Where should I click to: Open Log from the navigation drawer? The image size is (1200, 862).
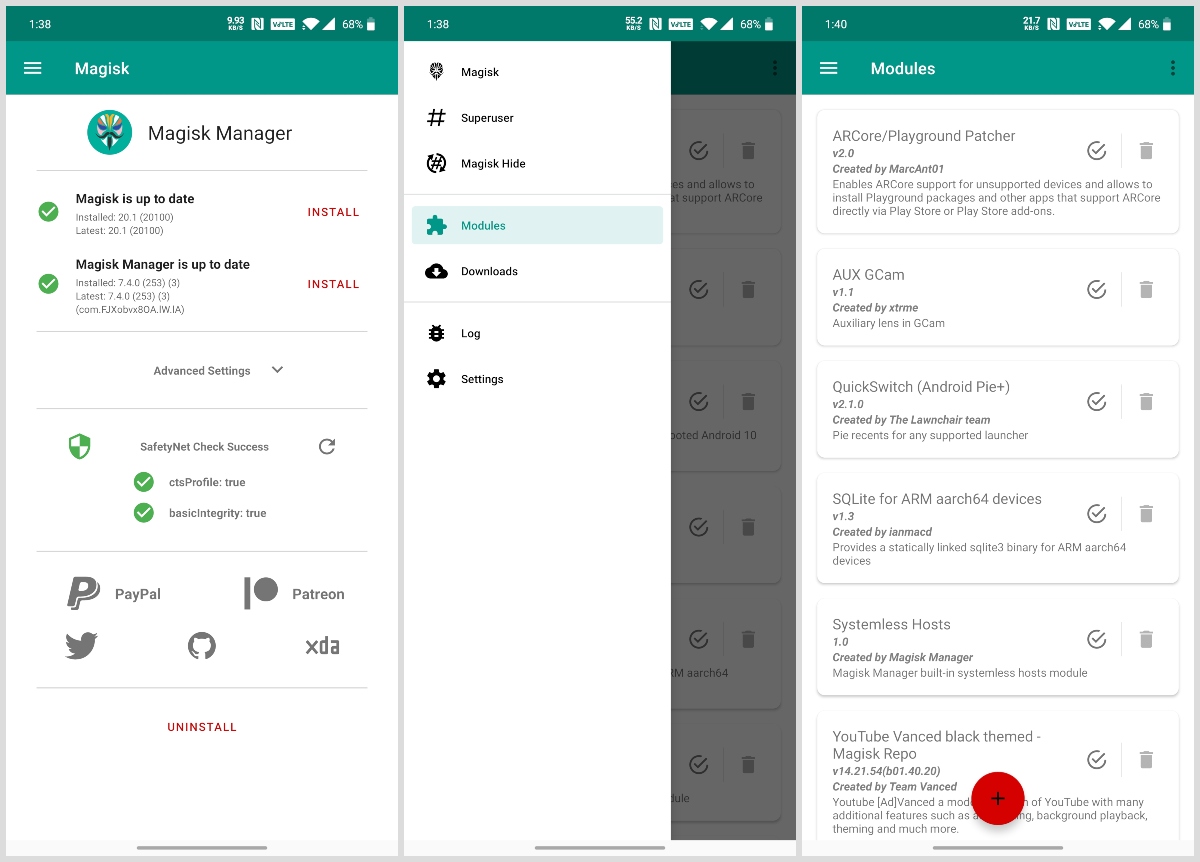point(537,333)
